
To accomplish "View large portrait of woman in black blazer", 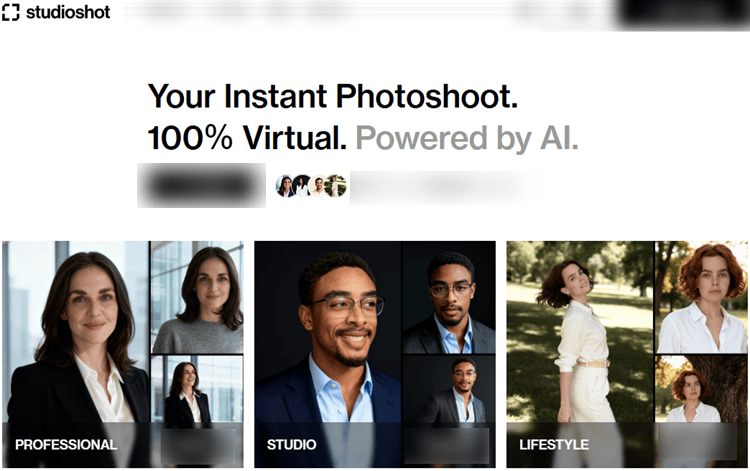I will 76,330.
